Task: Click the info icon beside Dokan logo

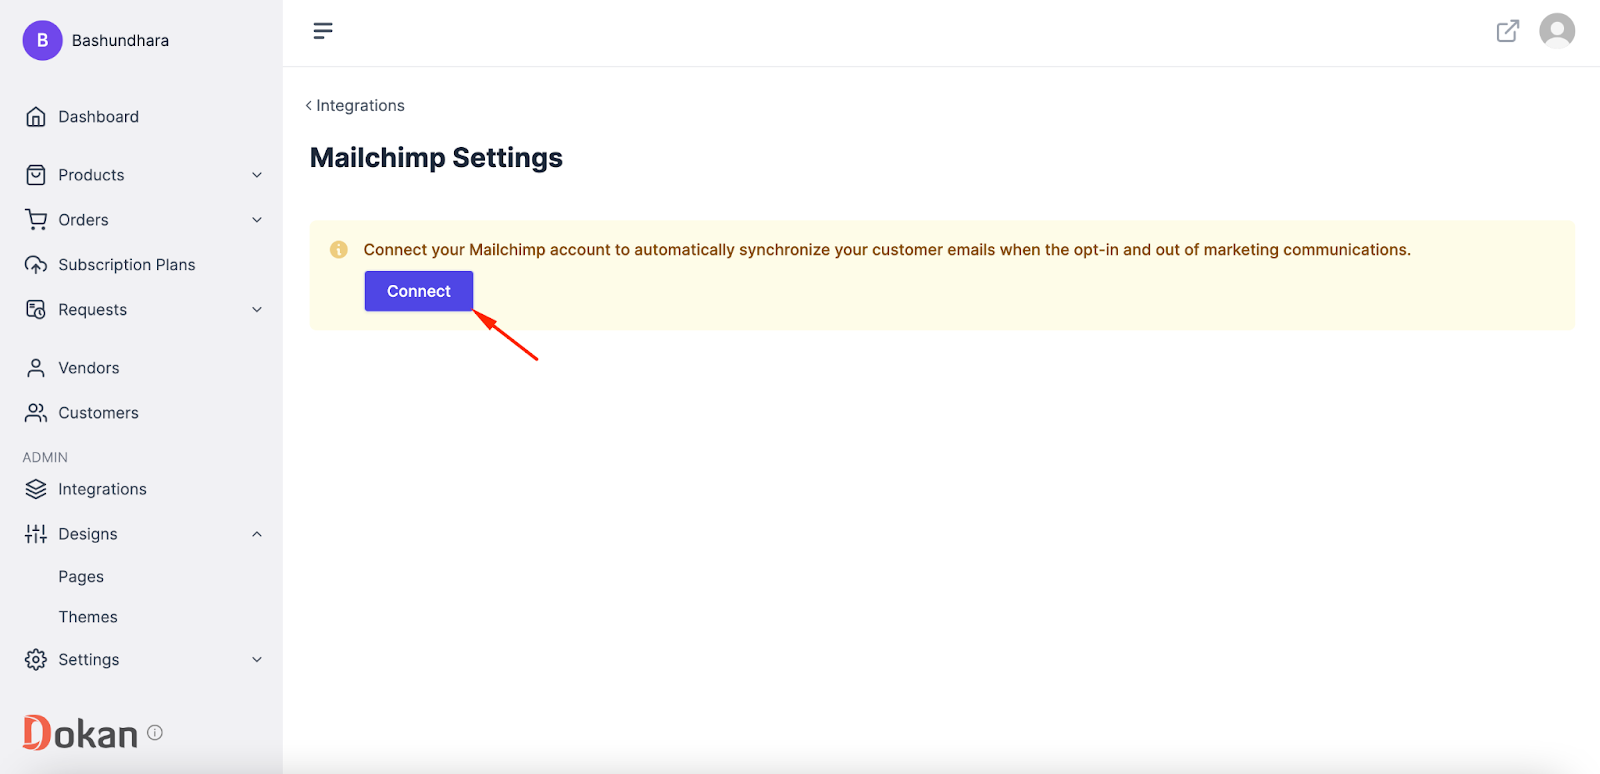Action: click(x=155, y=732)
